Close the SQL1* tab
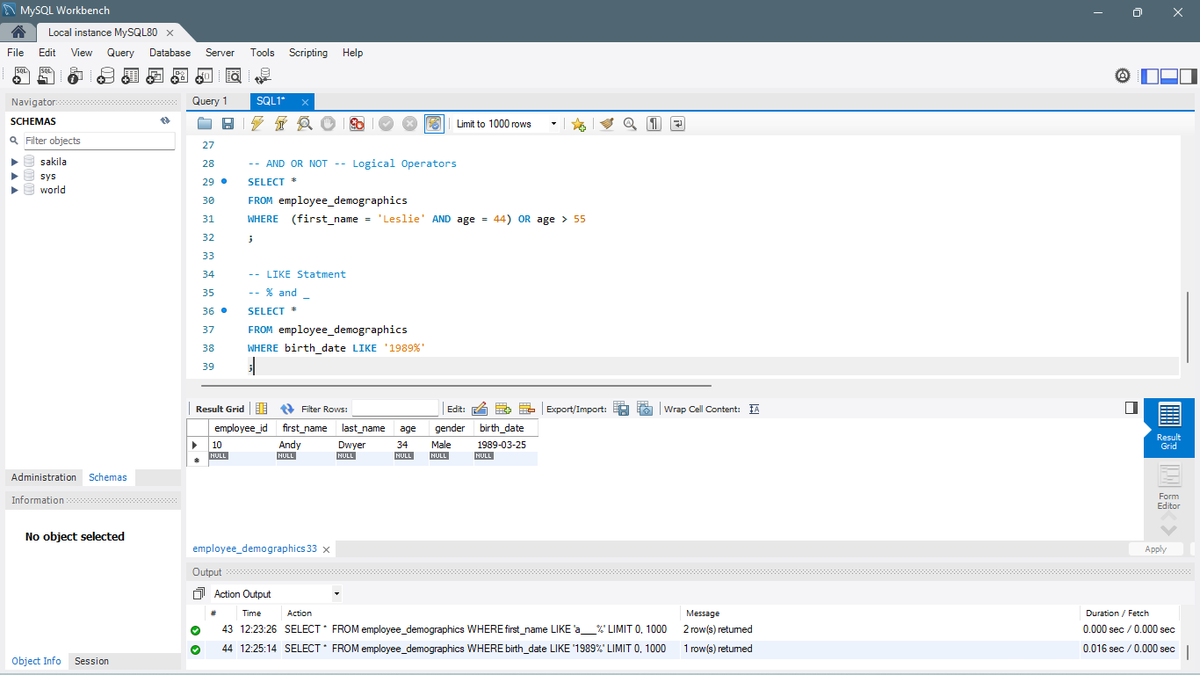 pos(304,102)
